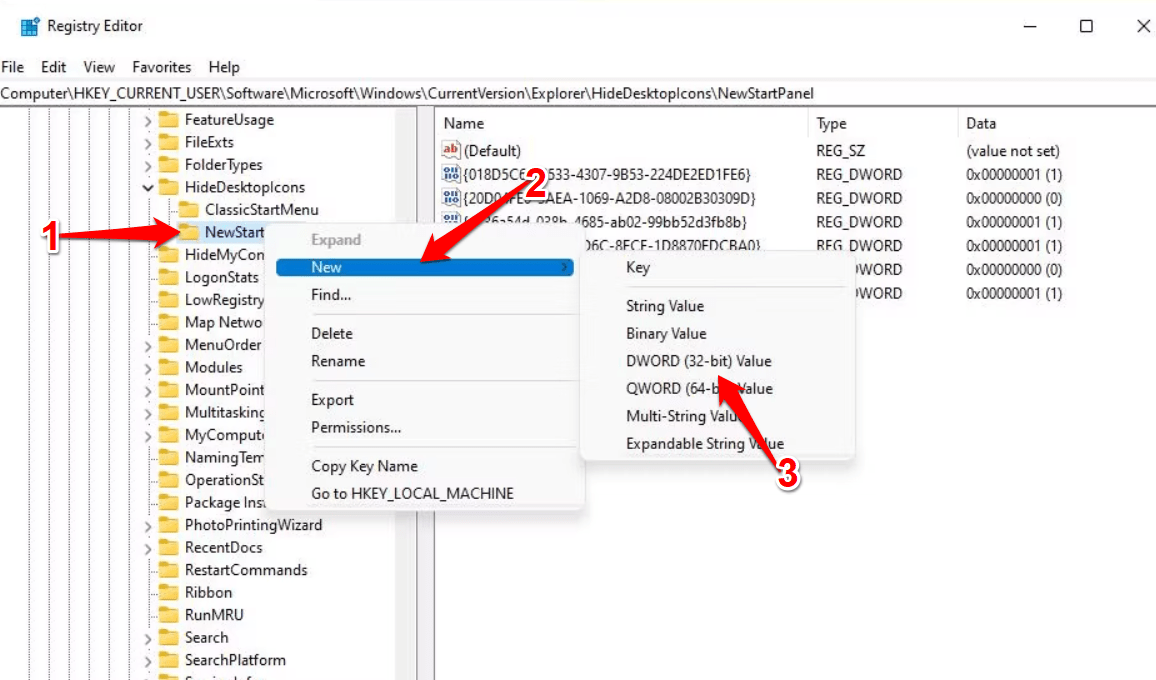The image size is (1156, 680).
Task: Click the ClassicStartMenu folder icon
Action: (189, 209)
